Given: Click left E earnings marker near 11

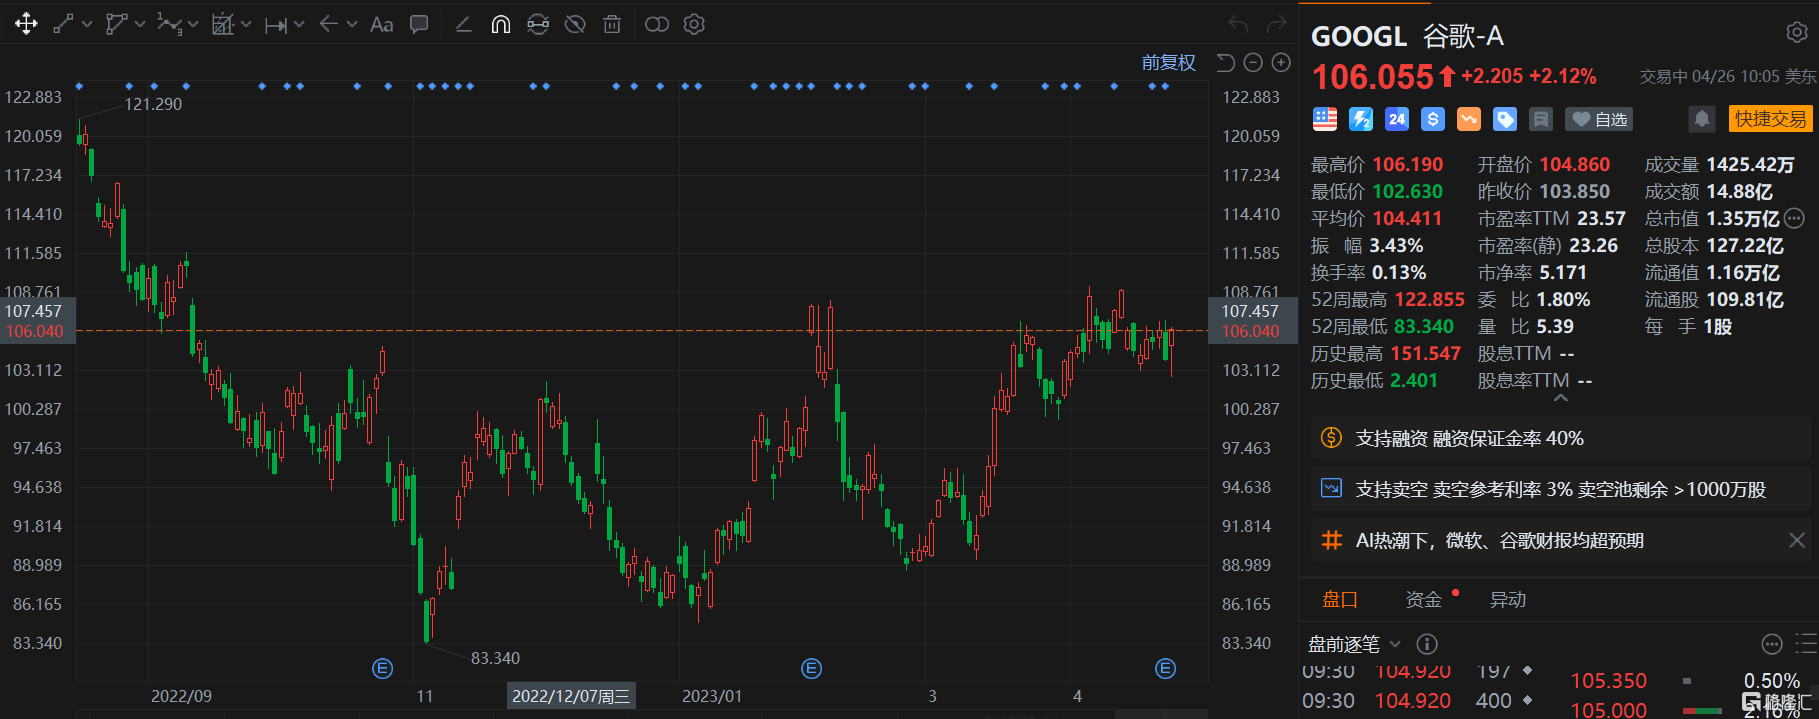Looking at the screenshot, I should [x=382, y=669].
